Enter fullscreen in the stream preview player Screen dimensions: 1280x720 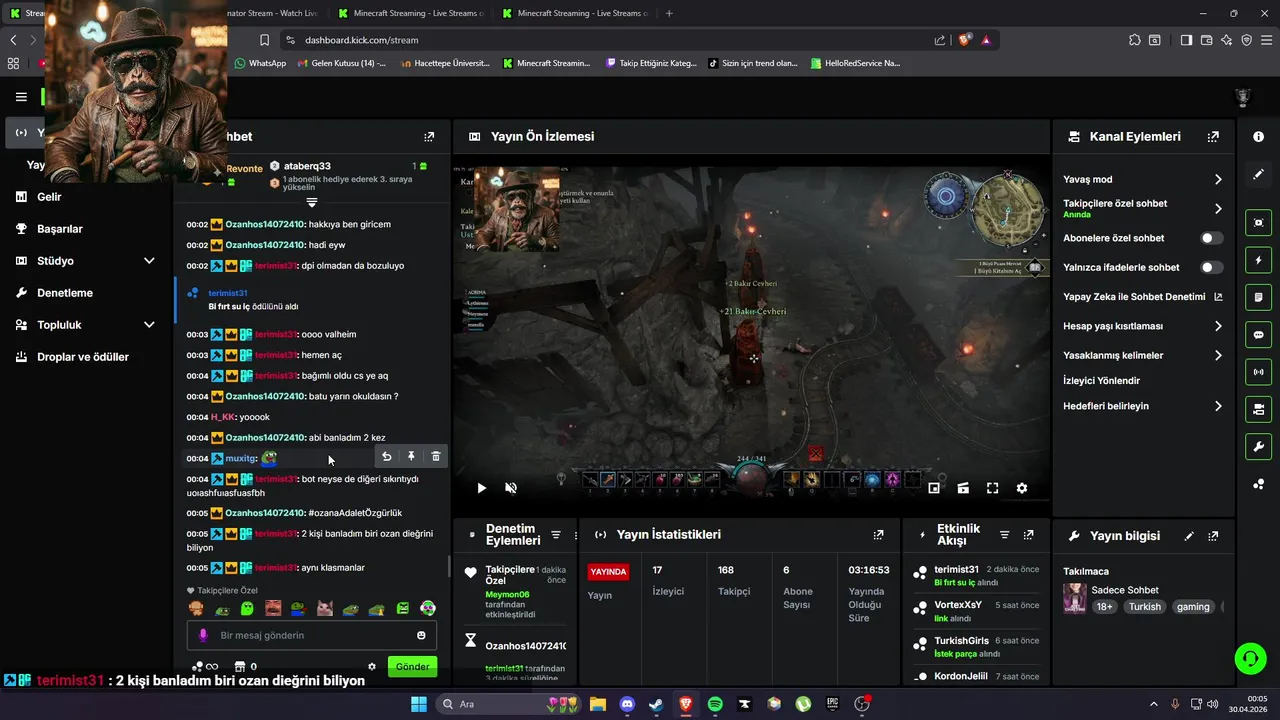tap(992, 488)
